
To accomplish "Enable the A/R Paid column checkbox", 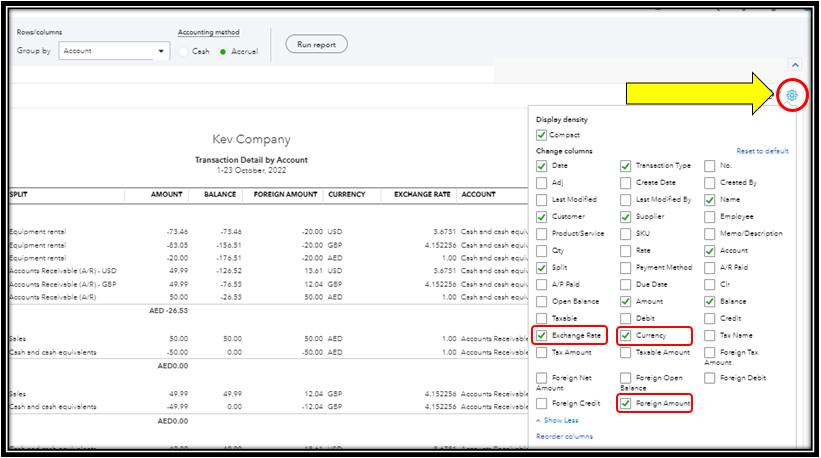I will coord(709,267).
